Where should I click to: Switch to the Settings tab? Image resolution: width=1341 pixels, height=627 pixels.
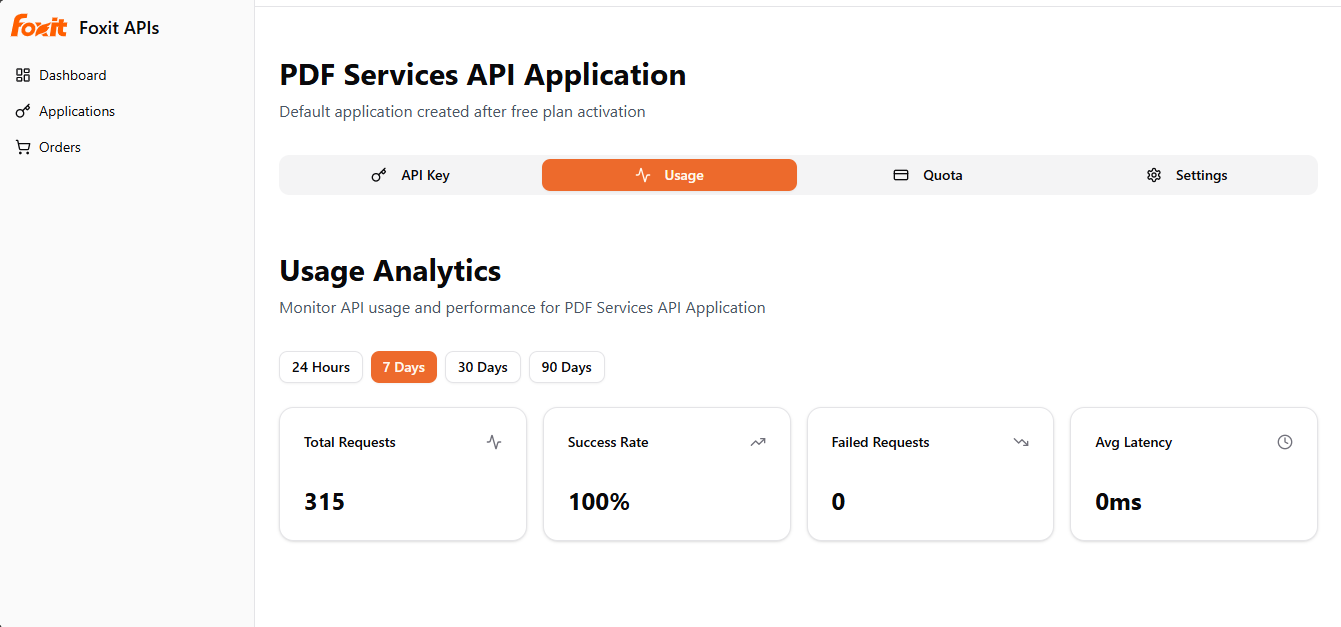point(1186,175)
